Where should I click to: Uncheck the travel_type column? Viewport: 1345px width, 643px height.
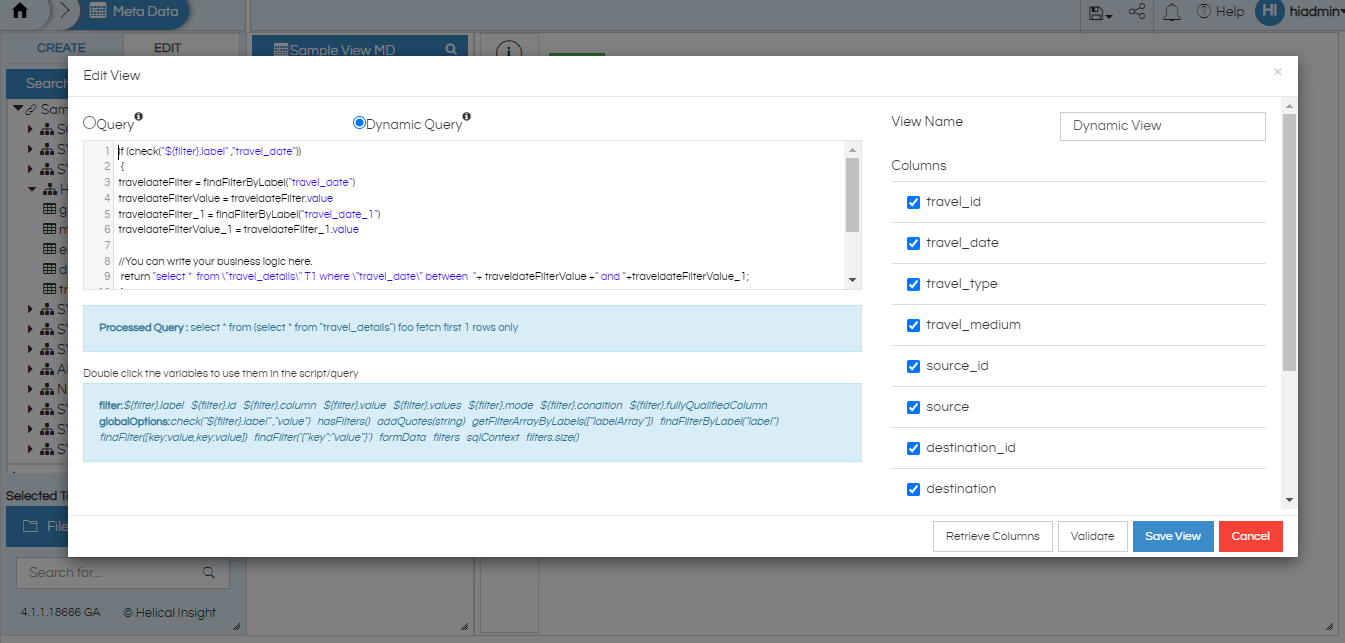[913, 284]
